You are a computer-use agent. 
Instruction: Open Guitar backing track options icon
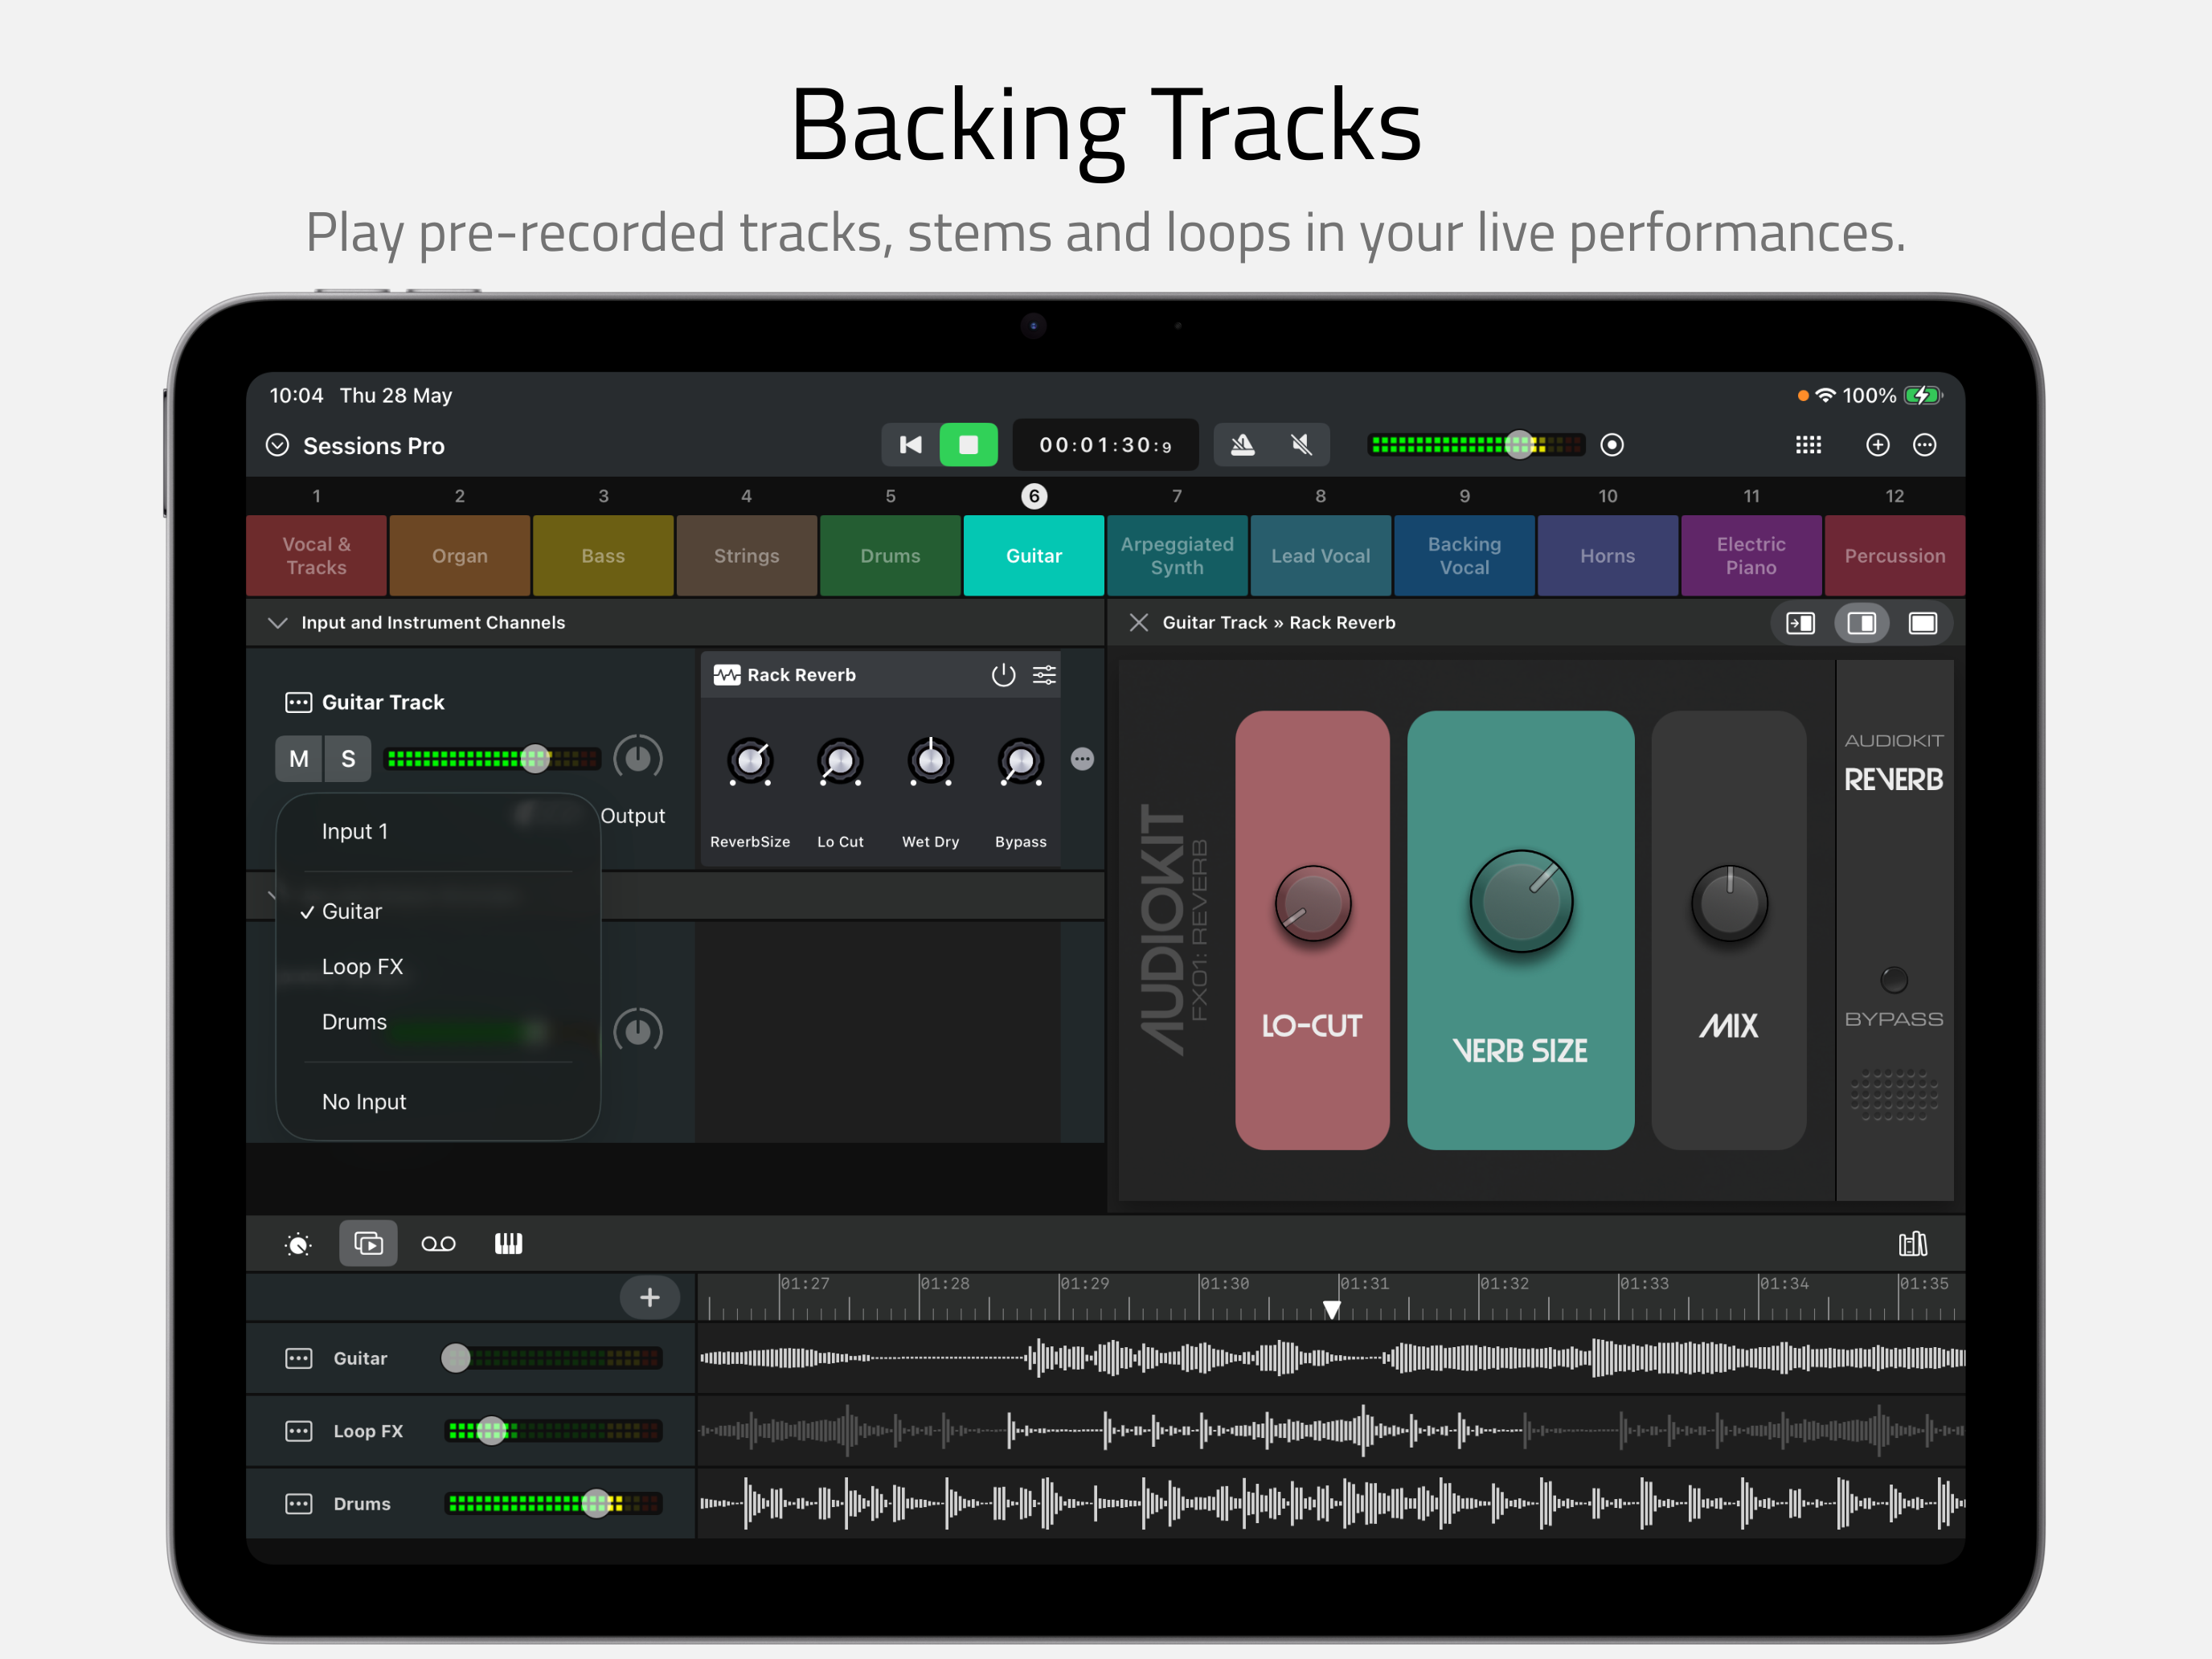click(x=298, y=1359)
